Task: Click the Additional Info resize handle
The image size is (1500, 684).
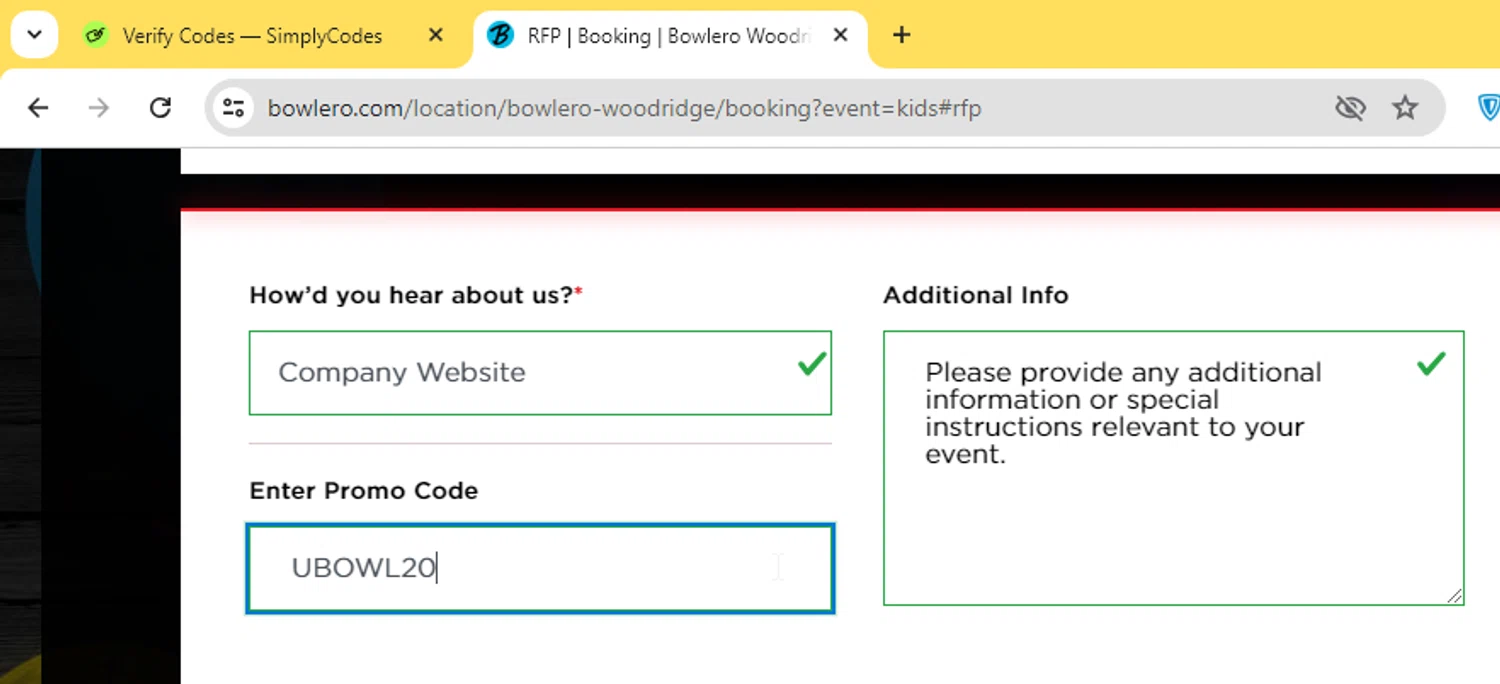Action: [1454, 595]
